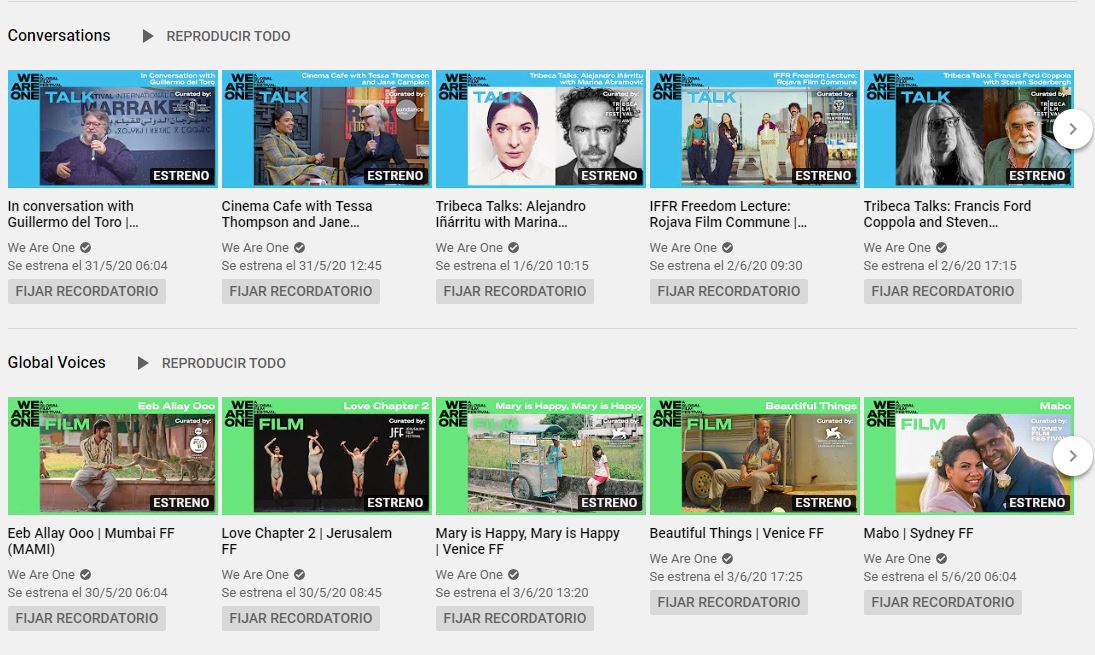
Task: Click premiere date 'Se estrena el 31/5/20 12:45'
Action: [302, 266]
